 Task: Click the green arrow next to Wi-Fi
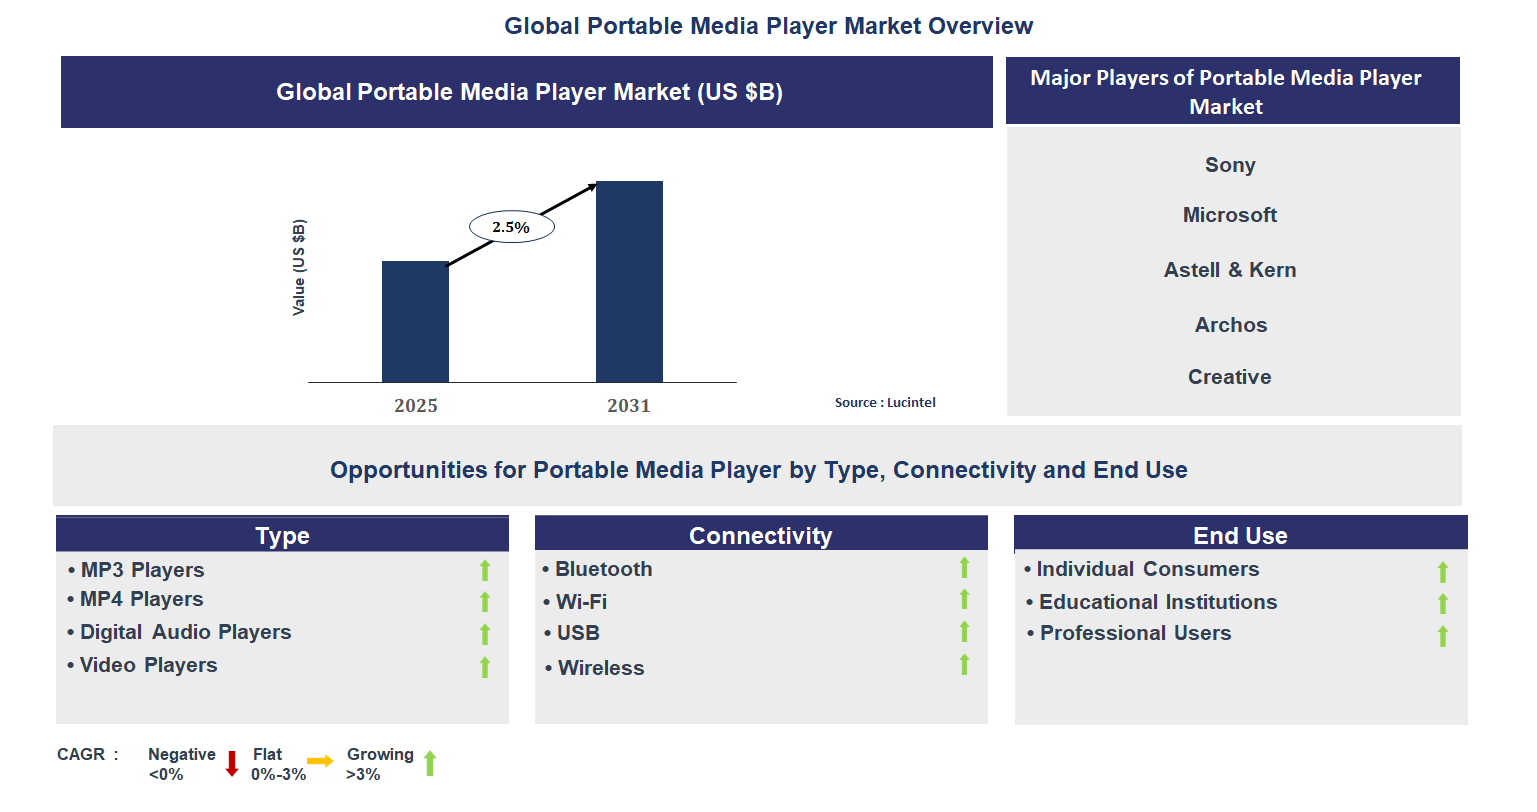[x=963, y=600]
